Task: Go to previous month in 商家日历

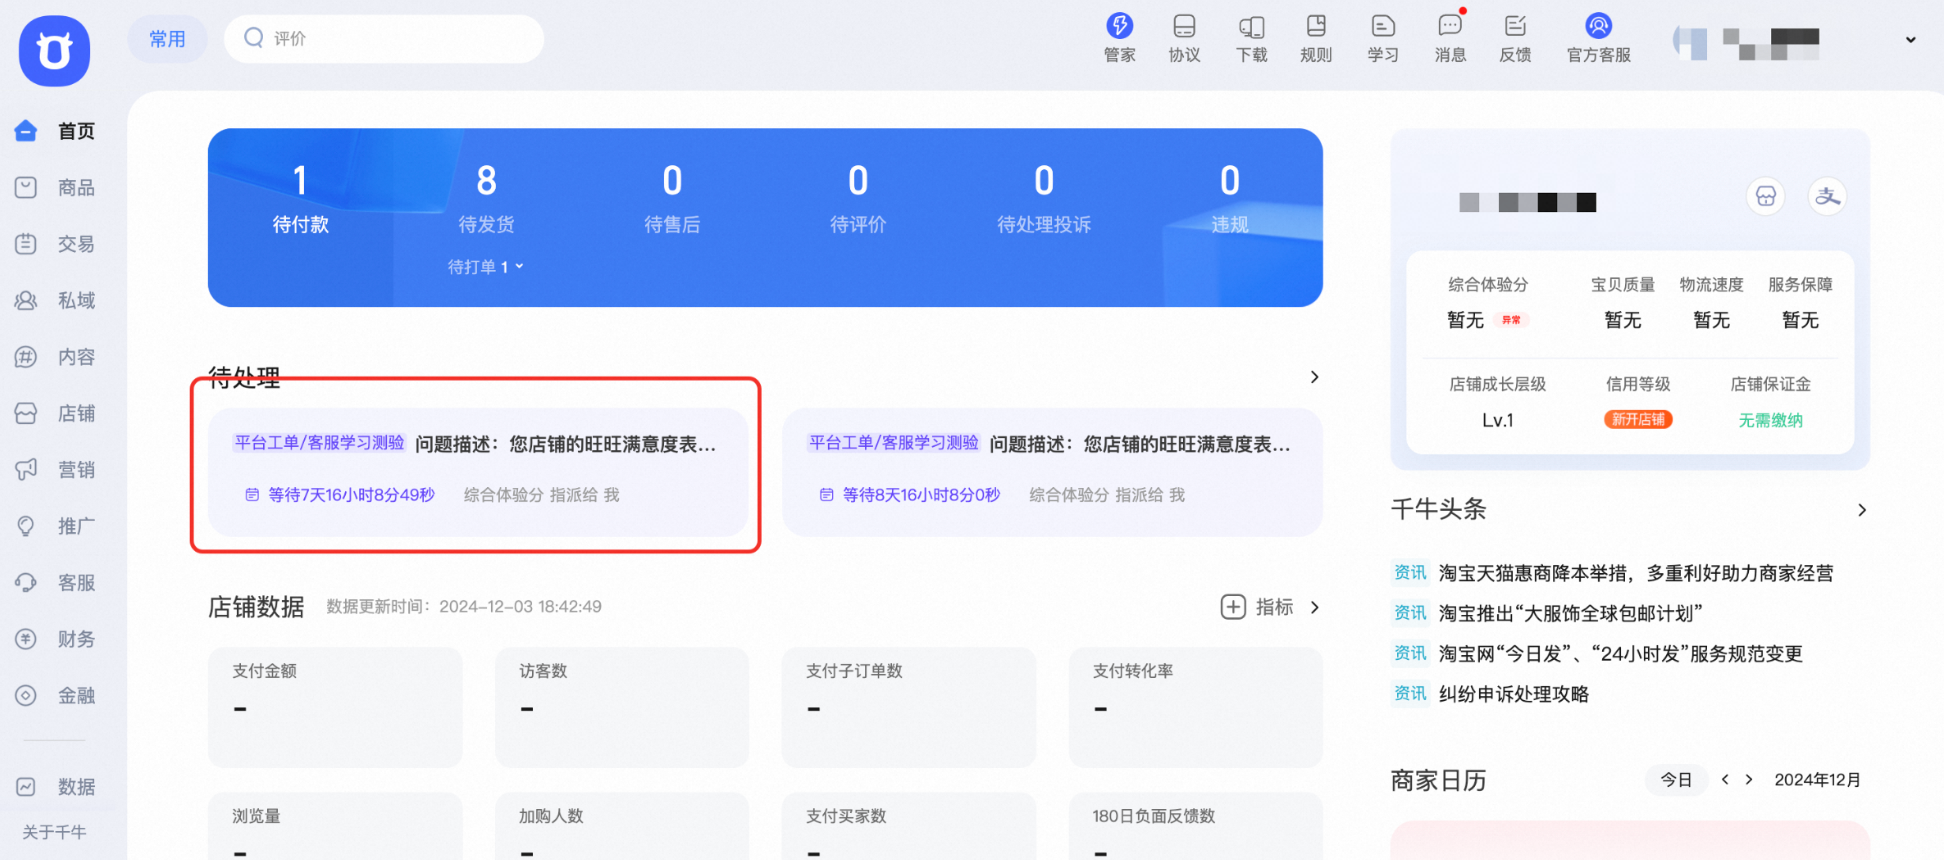Action: pyautogui.click(x=1725, y=779)
